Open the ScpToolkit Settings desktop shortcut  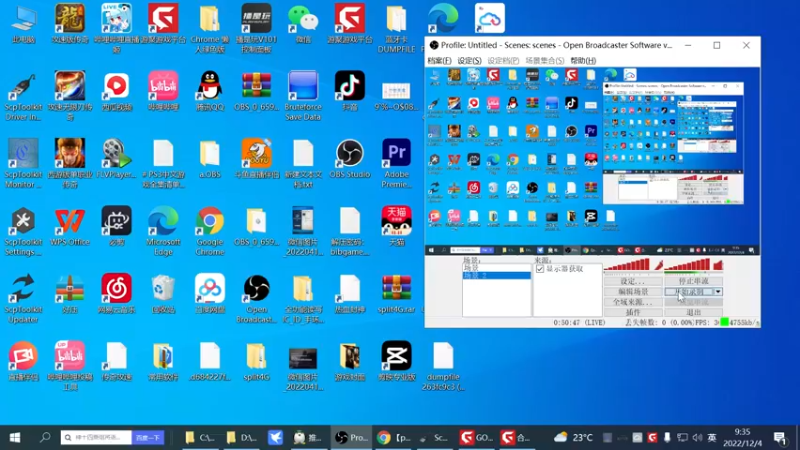[x=23, y=231]
